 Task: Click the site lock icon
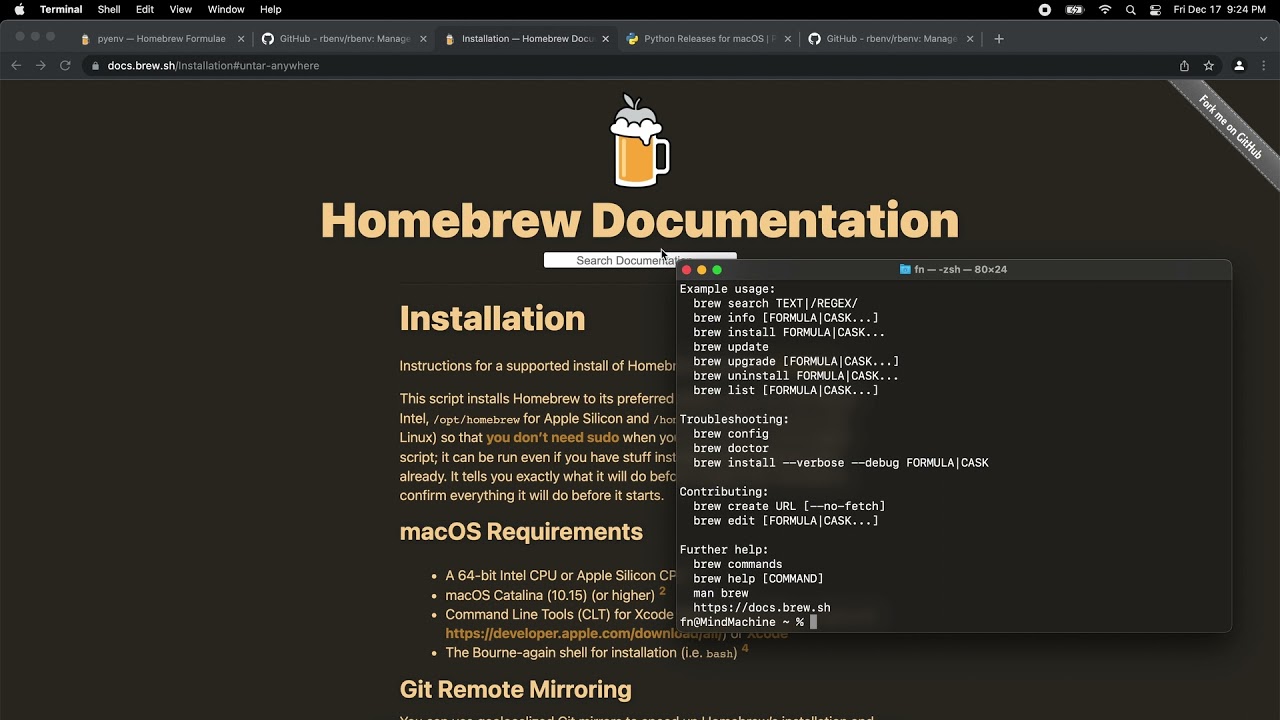pos(96,66)
